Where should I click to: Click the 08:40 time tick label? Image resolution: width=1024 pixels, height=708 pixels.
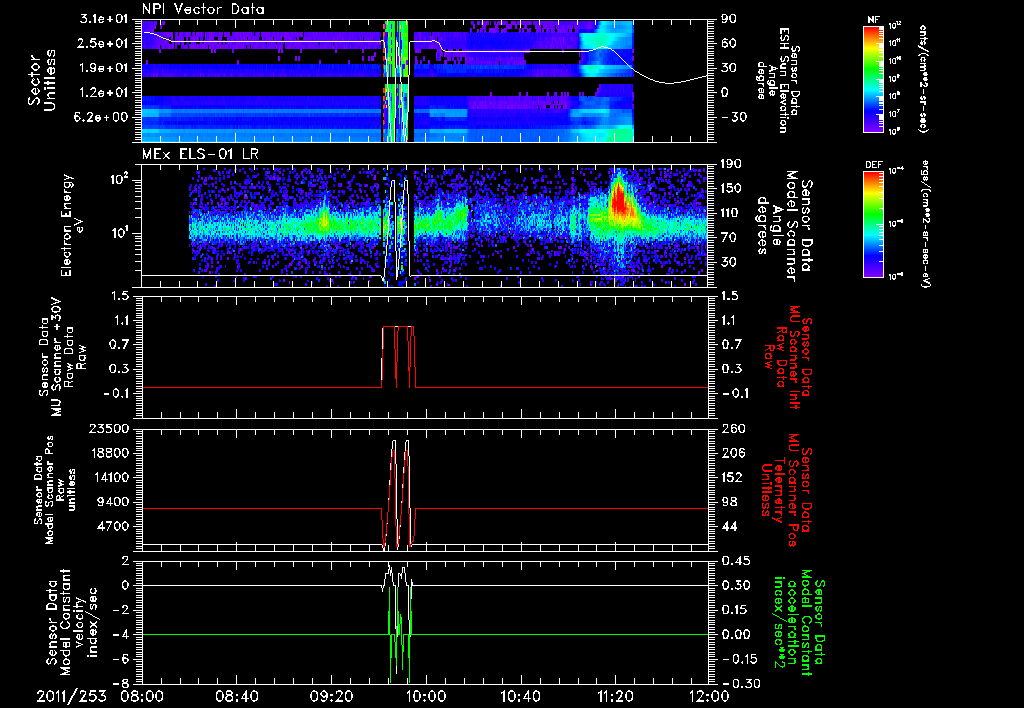point(236,696)
